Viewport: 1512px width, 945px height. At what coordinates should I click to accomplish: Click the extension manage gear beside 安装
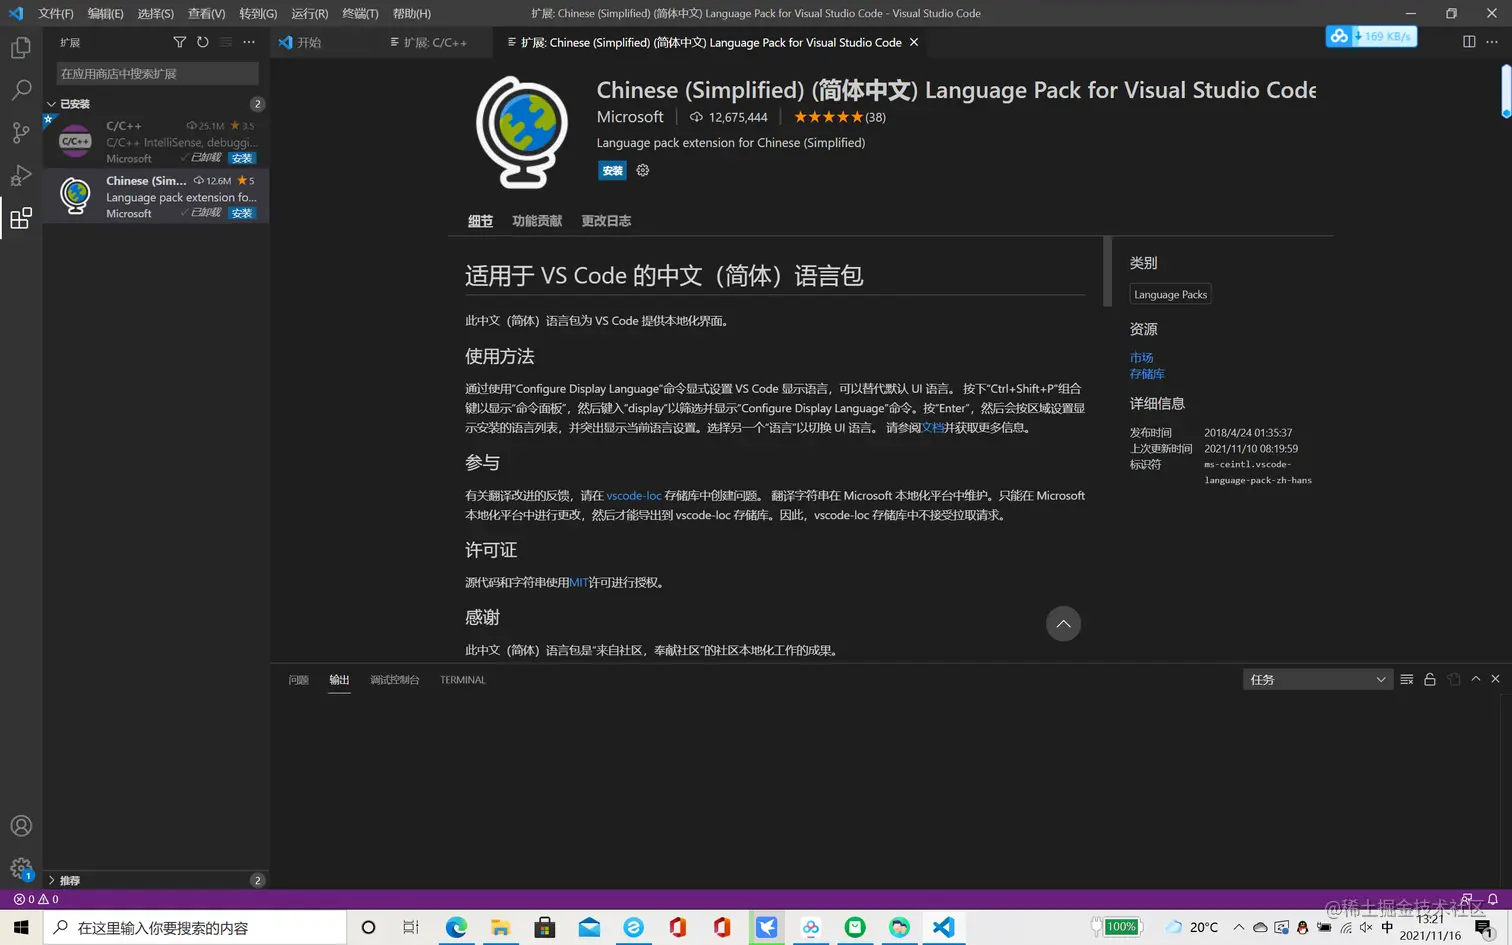coord(643,171)
